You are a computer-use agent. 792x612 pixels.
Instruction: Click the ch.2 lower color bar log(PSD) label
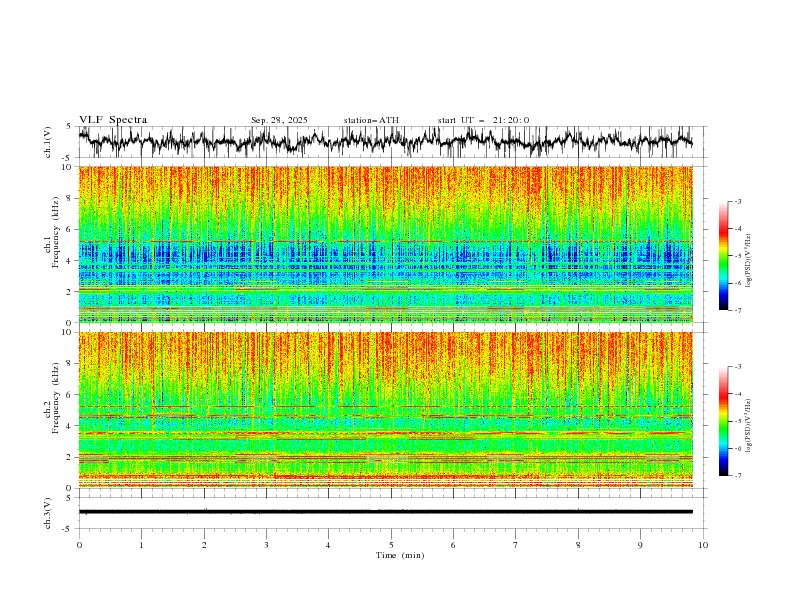click(x=749, y=425)
